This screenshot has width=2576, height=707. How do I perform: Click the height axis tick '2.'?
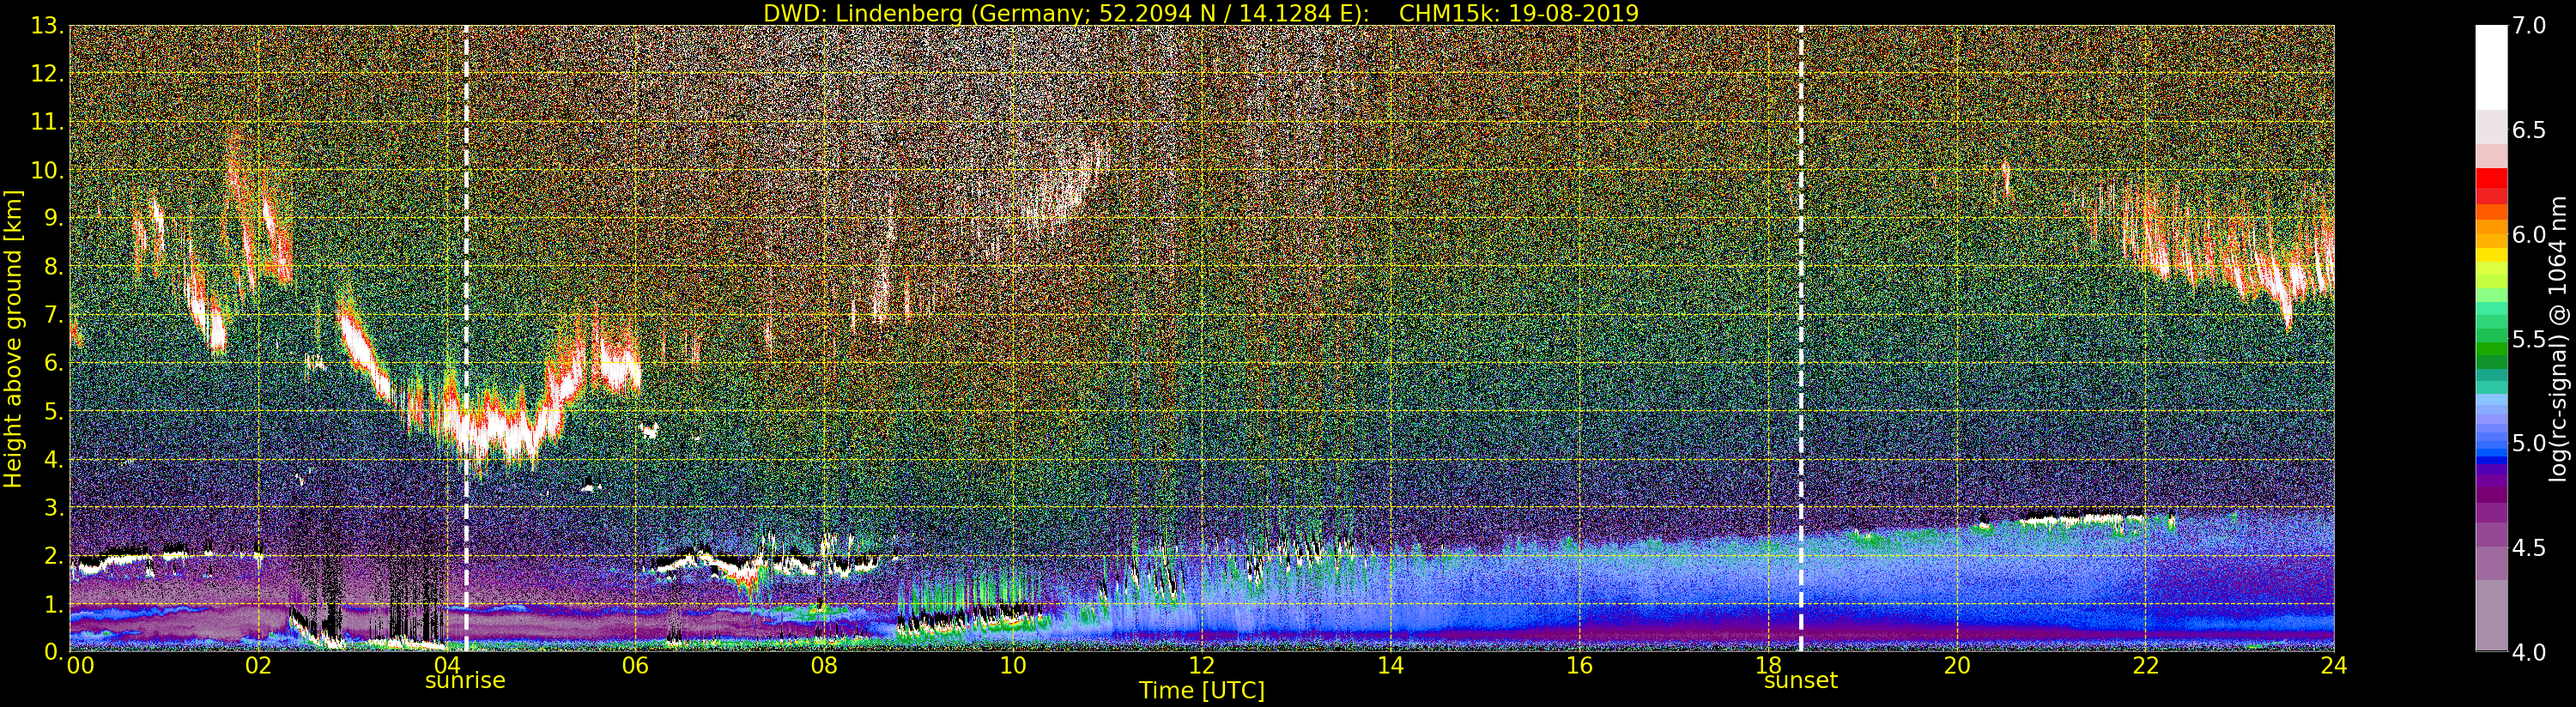click(x=54, y=555)
